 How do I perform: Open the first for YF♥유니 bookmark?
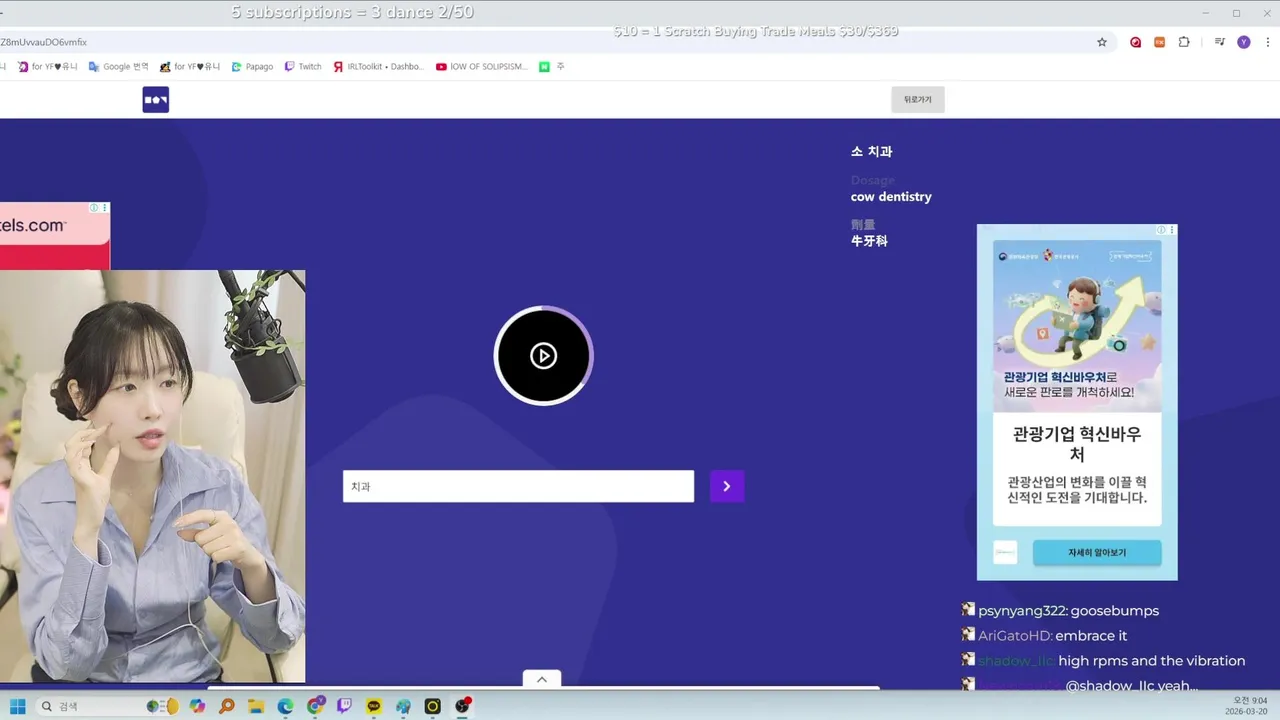pos(48,67)
